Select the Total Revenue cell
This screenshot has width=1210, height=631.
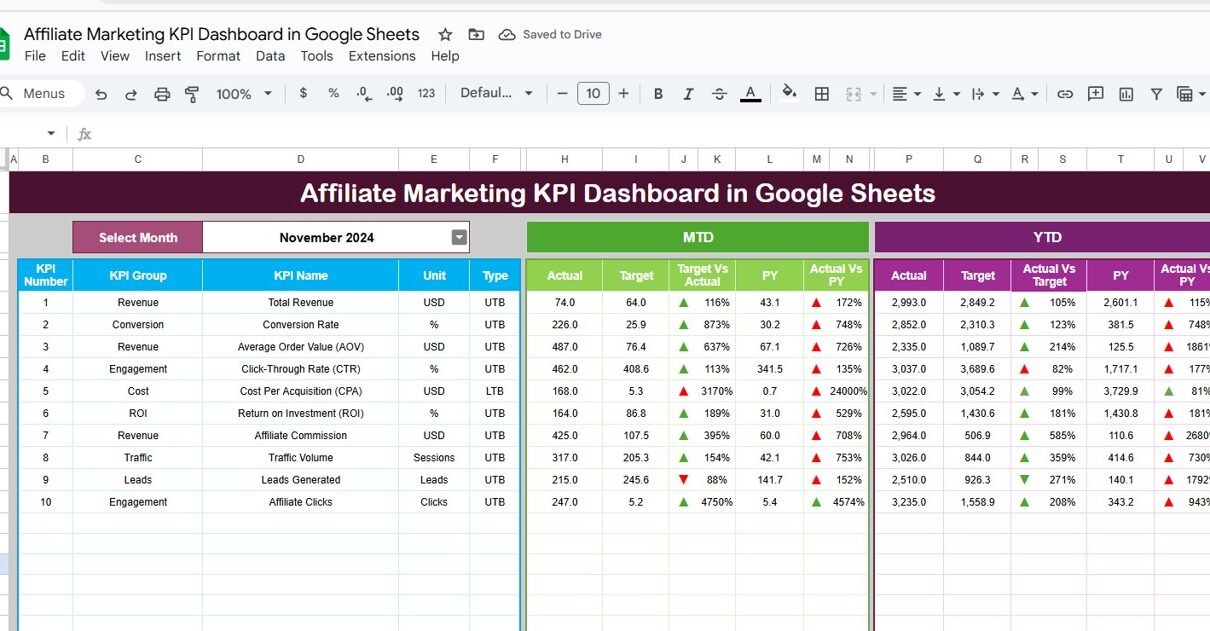[301, 302]
